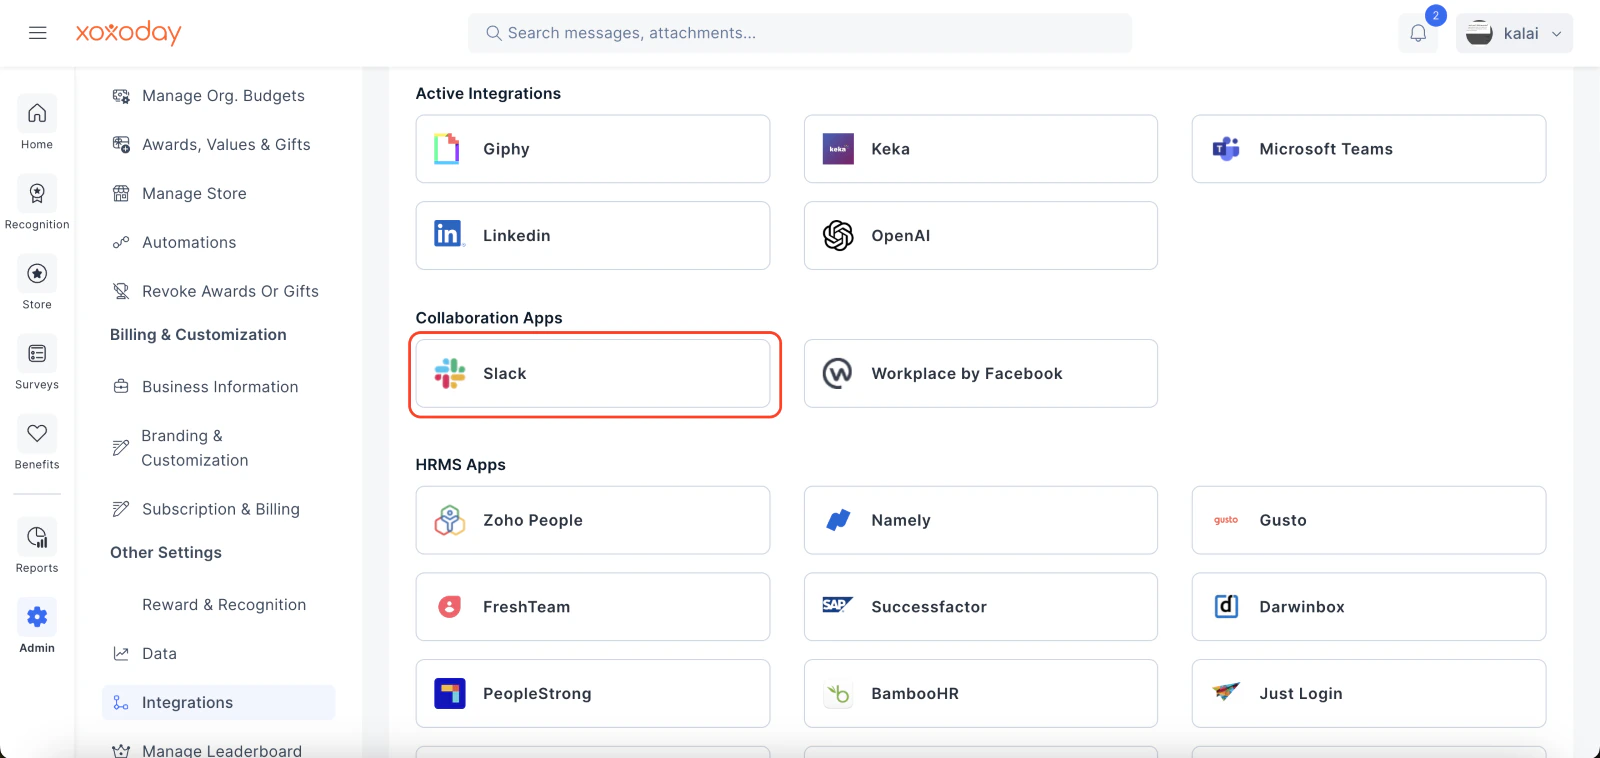Open Reports in sidebar
This screenshot has width=1600, height=758.
[37, 547]
